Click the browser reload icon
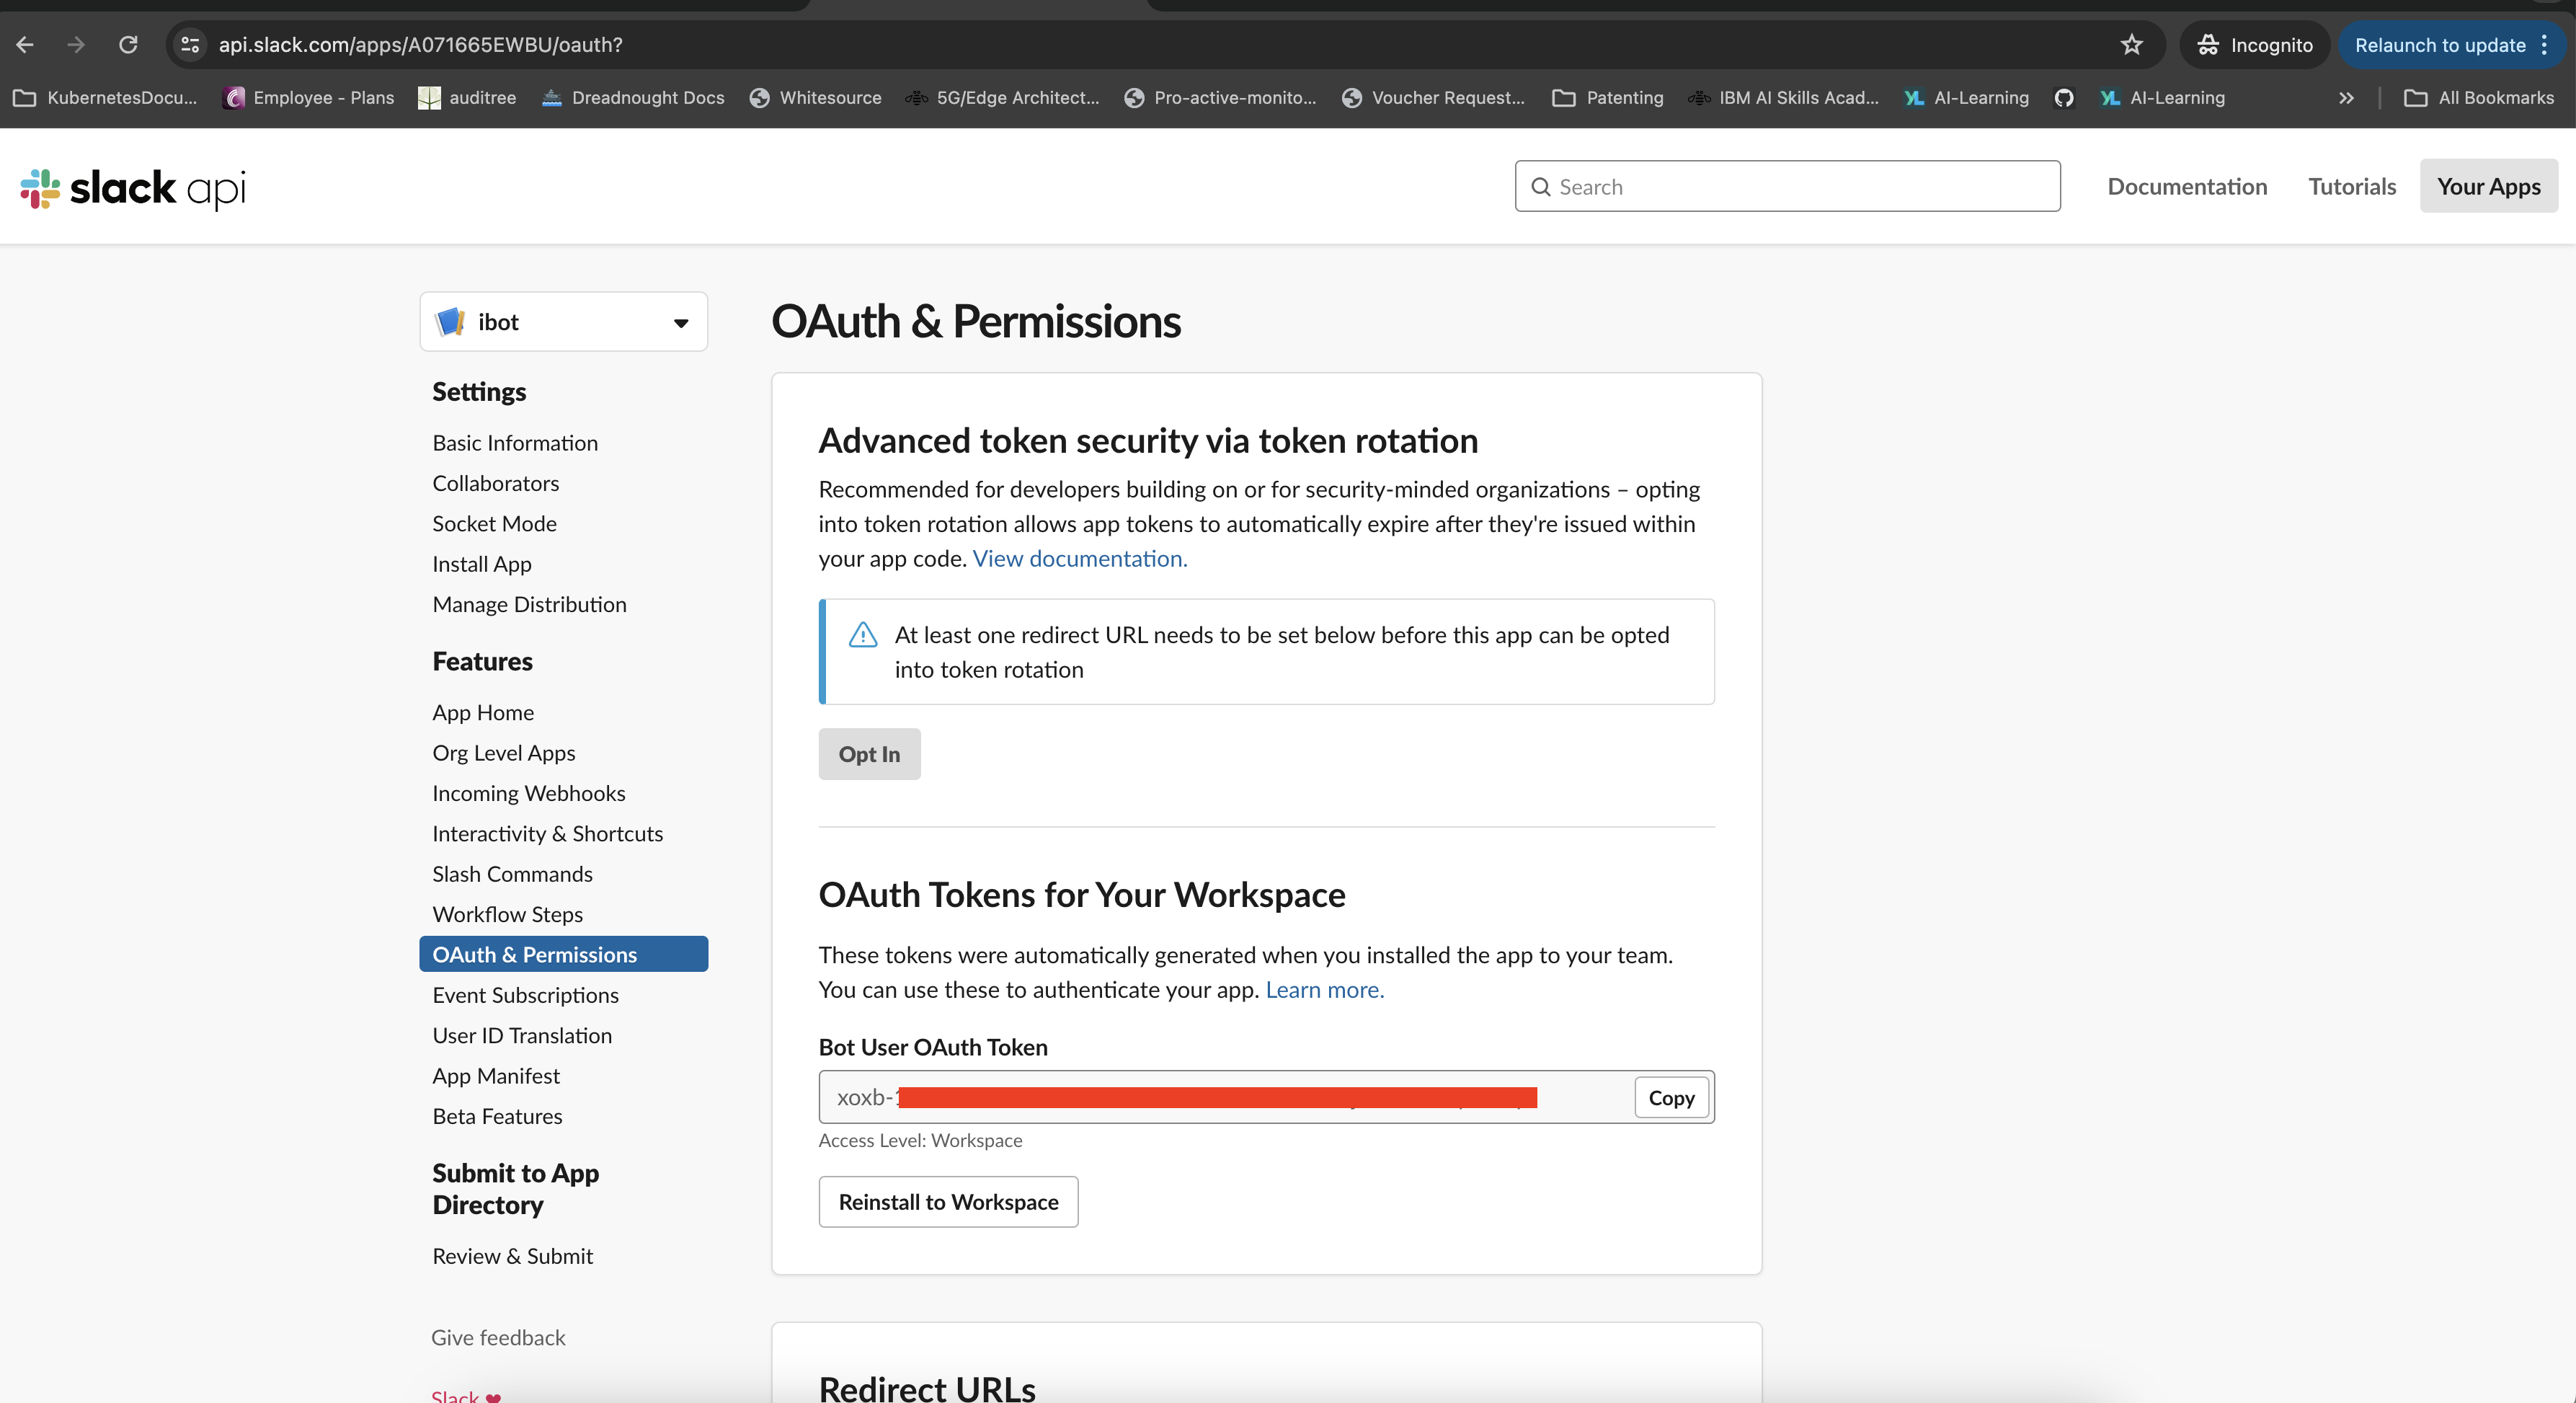The width and height of the screenshot is (2576, 1403). [128, 45]
